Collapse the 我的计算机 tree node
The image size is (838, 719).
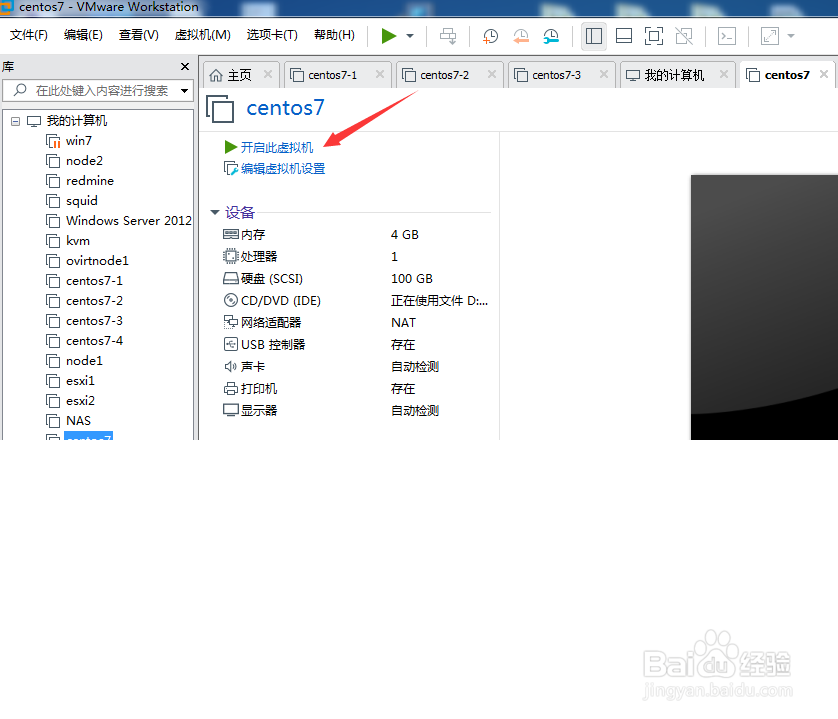(15, 121)
